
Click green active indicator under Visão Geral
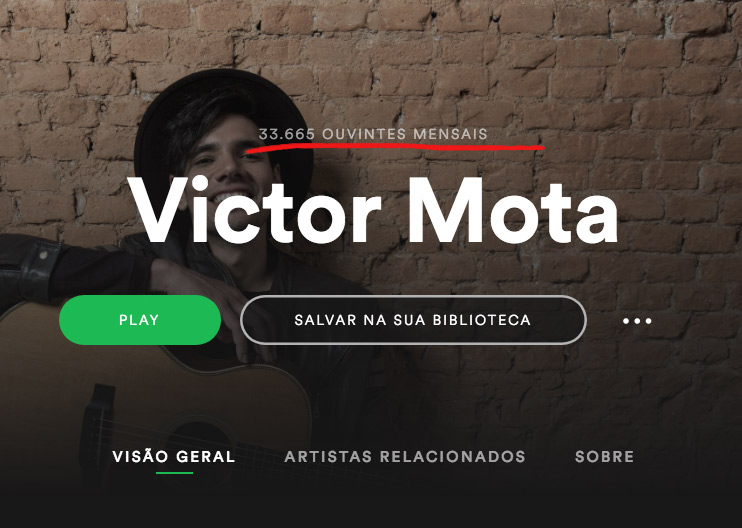tap(174, 473)
